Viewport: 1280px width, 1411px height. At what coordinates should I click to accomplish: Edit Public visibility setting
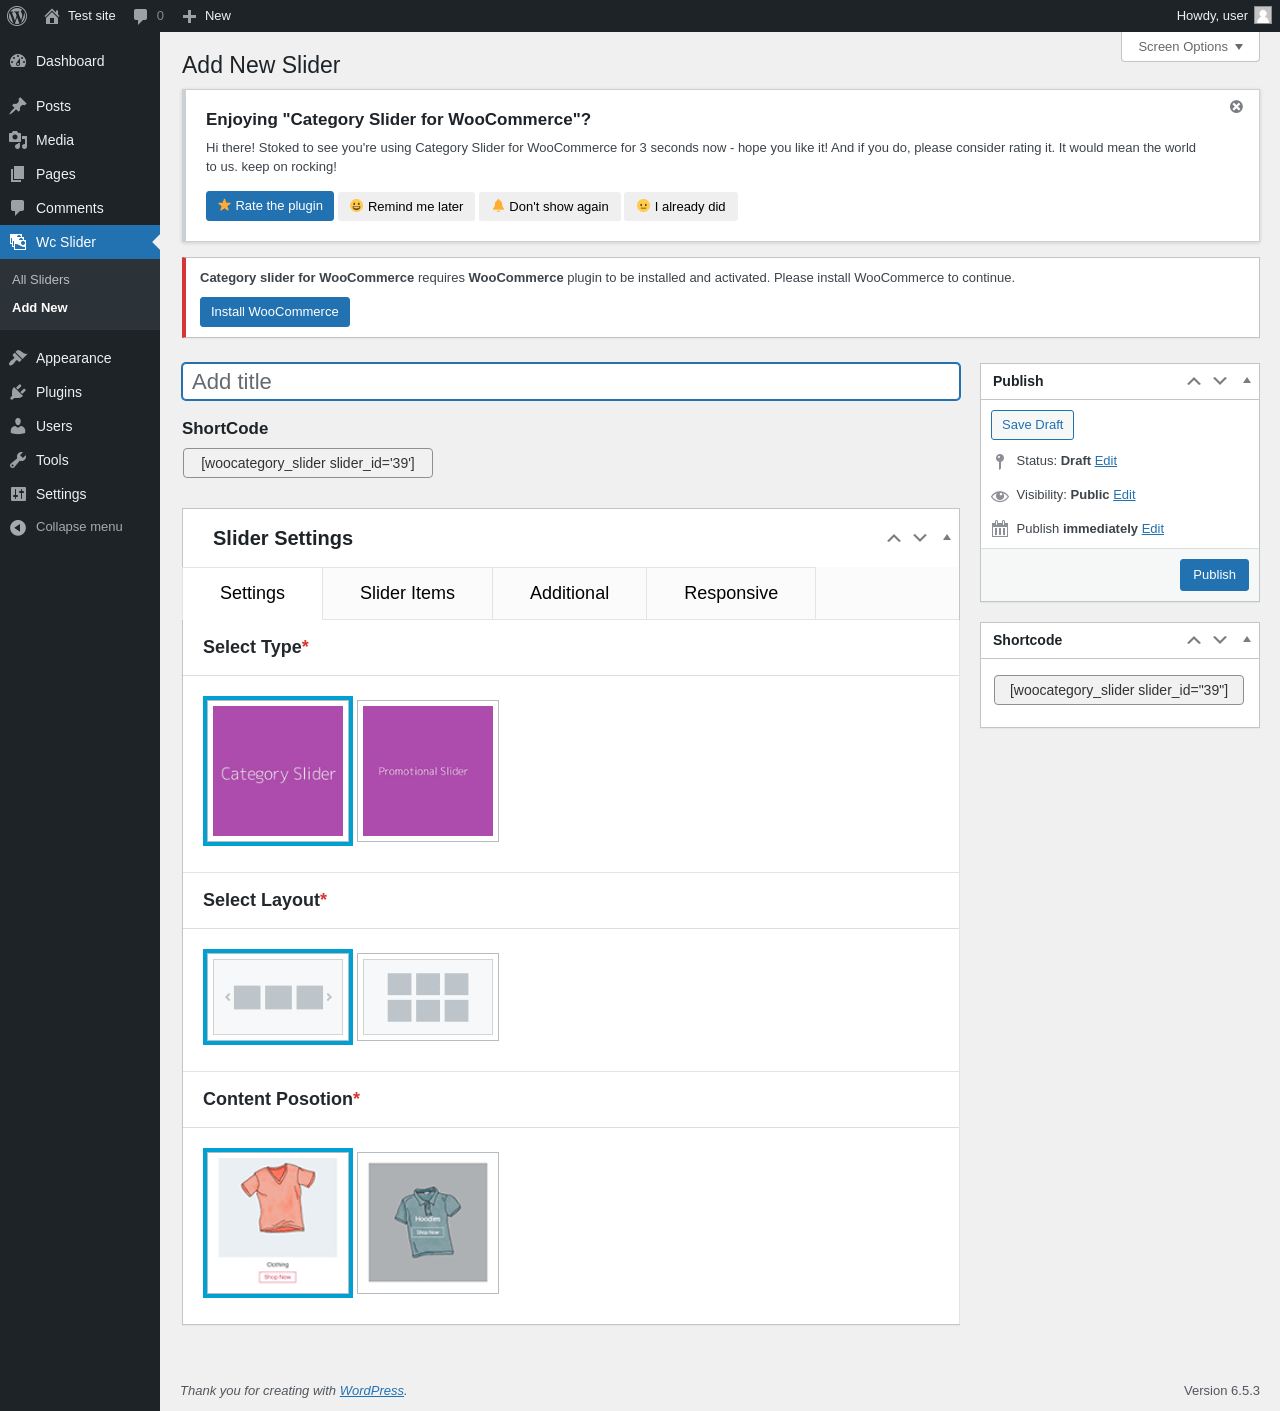pos(1124,495)
